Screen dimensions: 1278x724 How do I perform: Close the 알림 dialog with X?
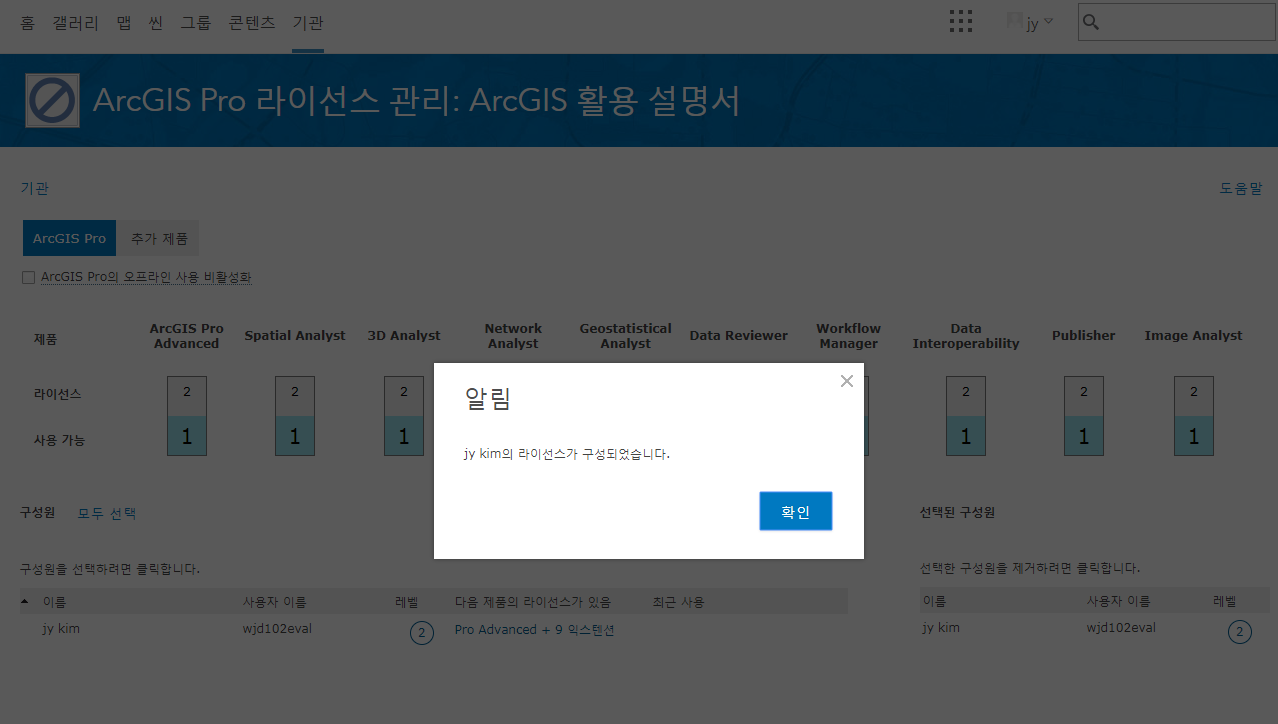(x=847, y=381)
